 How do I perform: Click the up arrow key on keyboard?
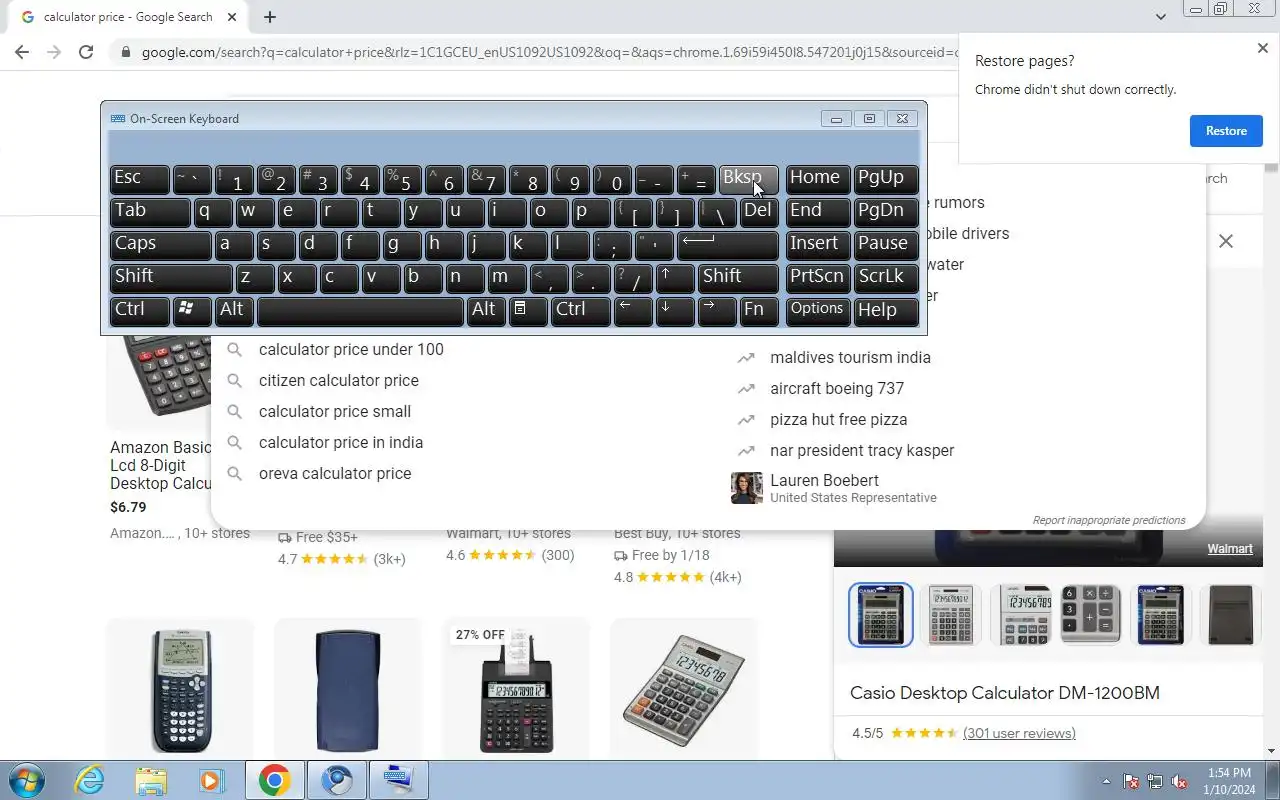click(x=675, y=278)
